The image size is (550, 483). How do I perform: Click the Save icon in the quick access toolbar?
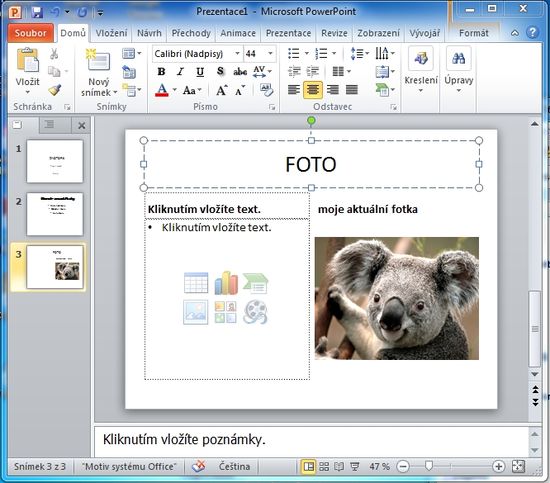[37, 13]
